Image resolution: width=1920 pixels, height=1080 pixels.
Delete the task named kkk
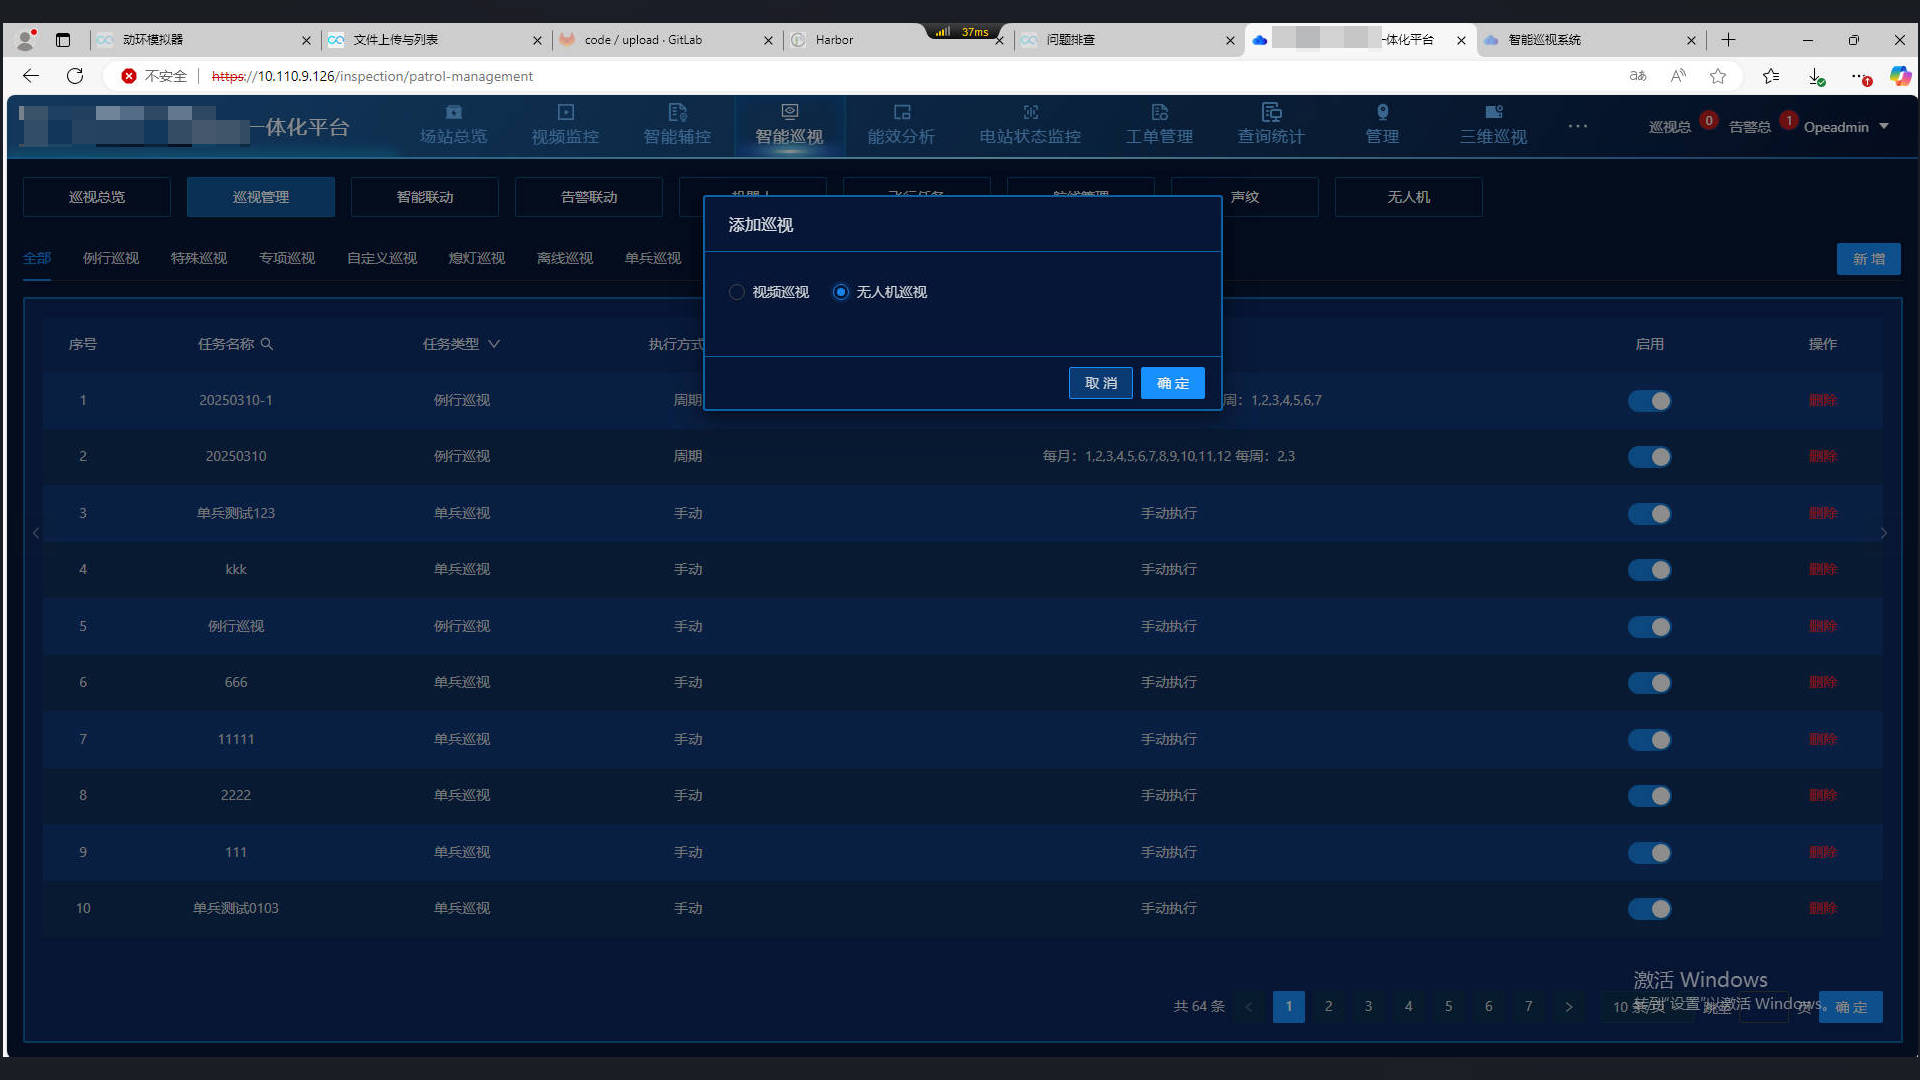tap(1822, 569)
